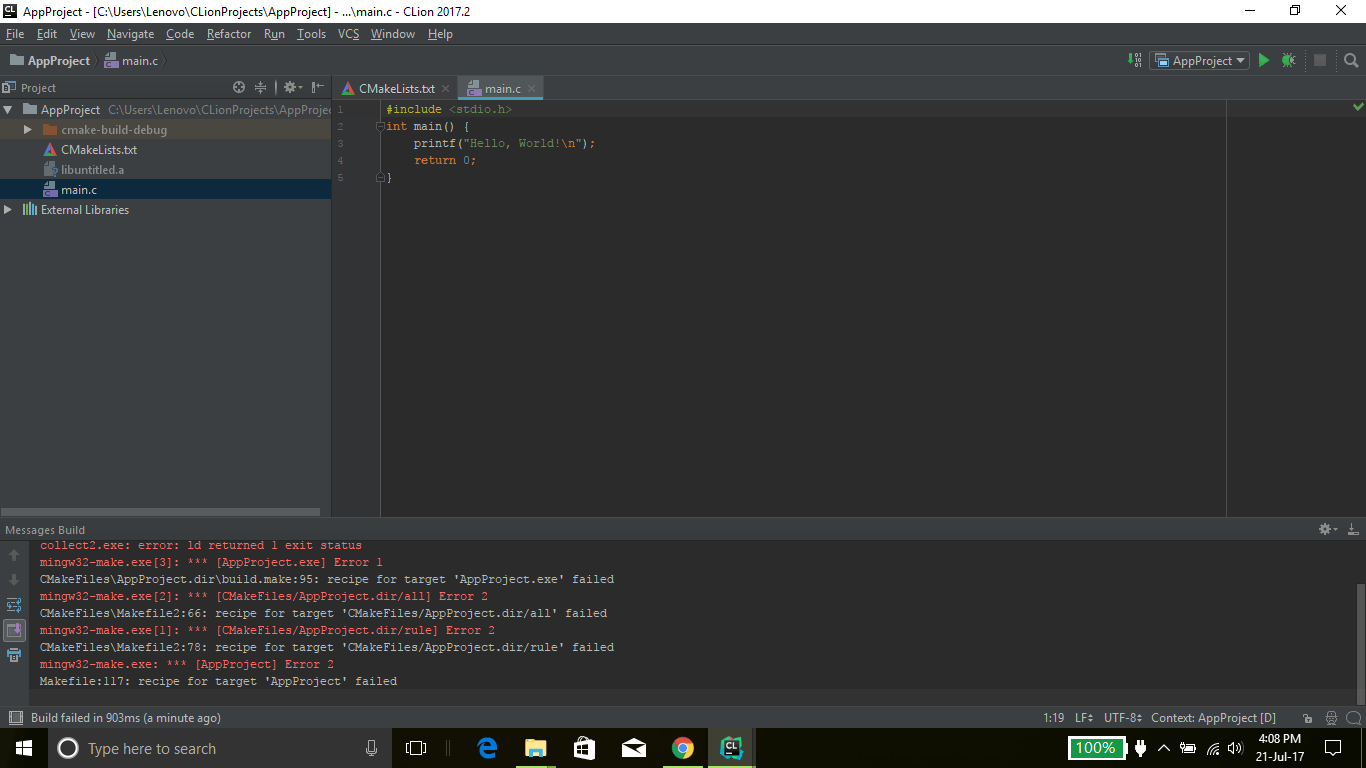This screenshot has height=768, width=1366.
Task: Expand the cmake-build-debug folder
Action: click(28, 130)
